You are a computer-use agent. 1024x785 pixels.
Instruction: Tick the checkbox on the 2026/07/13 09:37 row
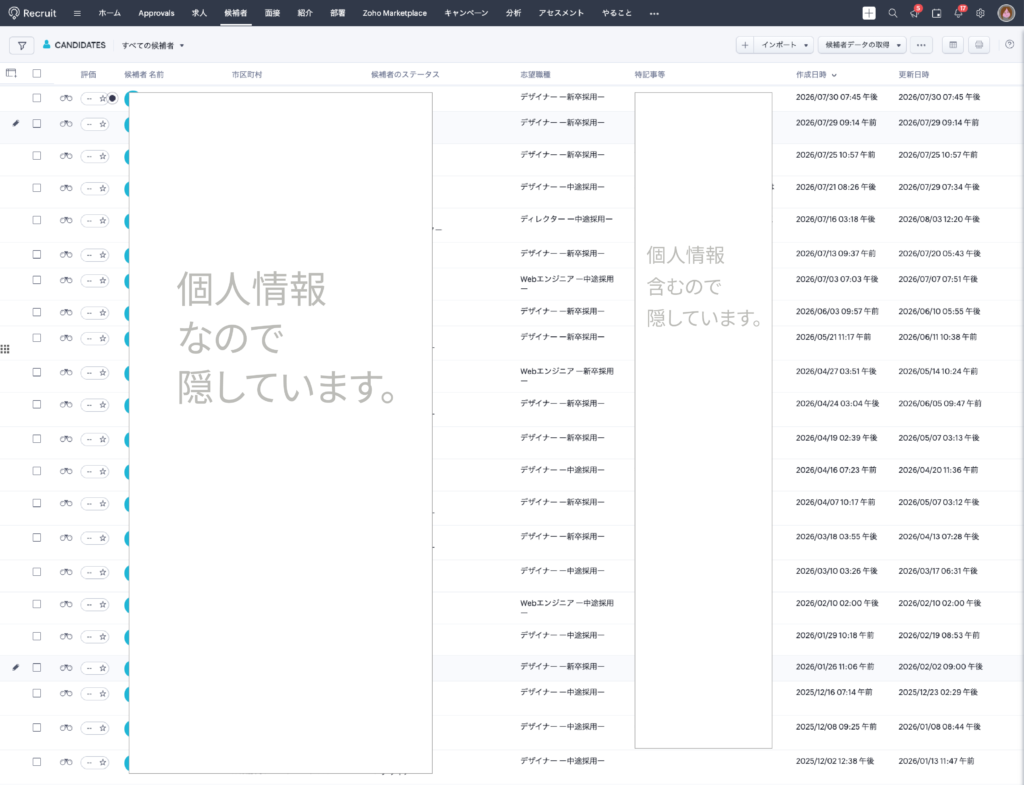(x=37, y=254)
